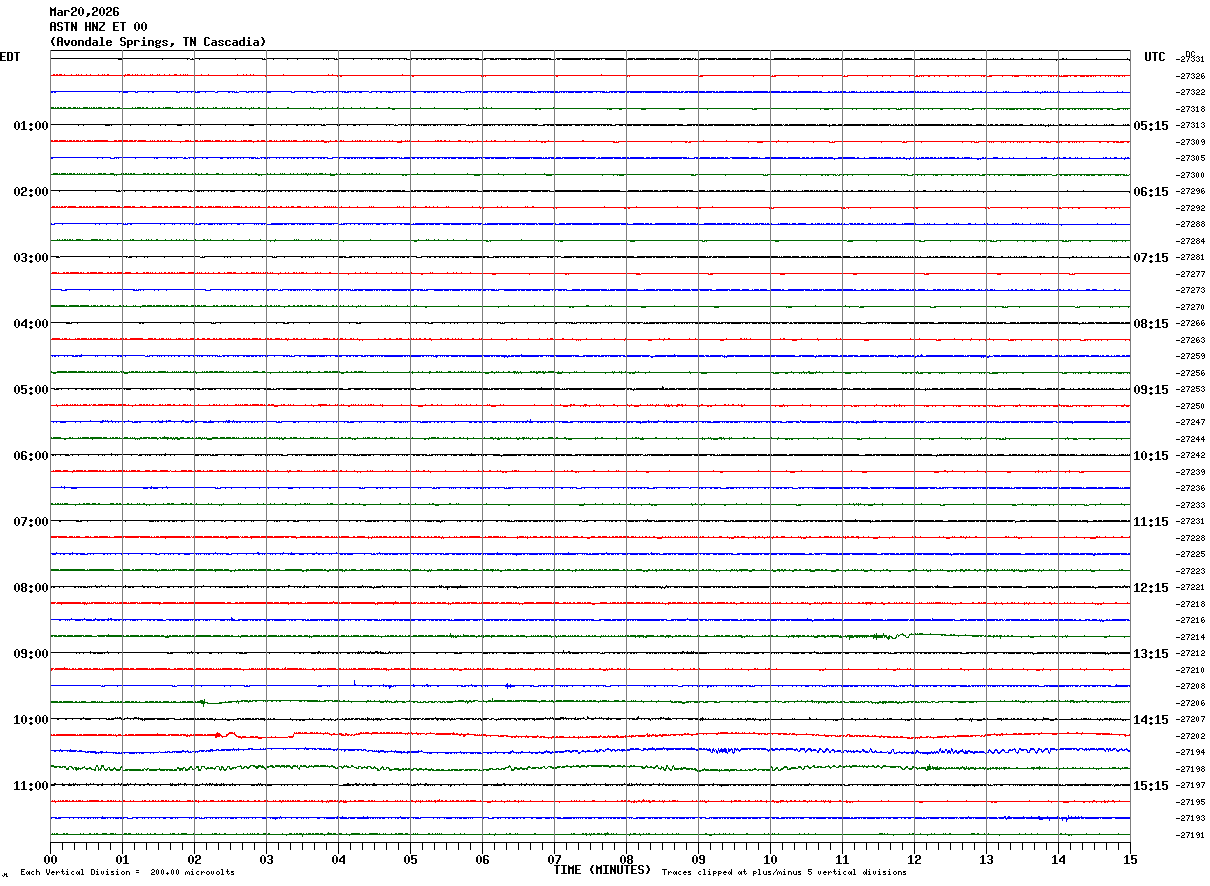Click the '06:00' EDT time label
1210x886 pixels.
[x=31, y=456]
